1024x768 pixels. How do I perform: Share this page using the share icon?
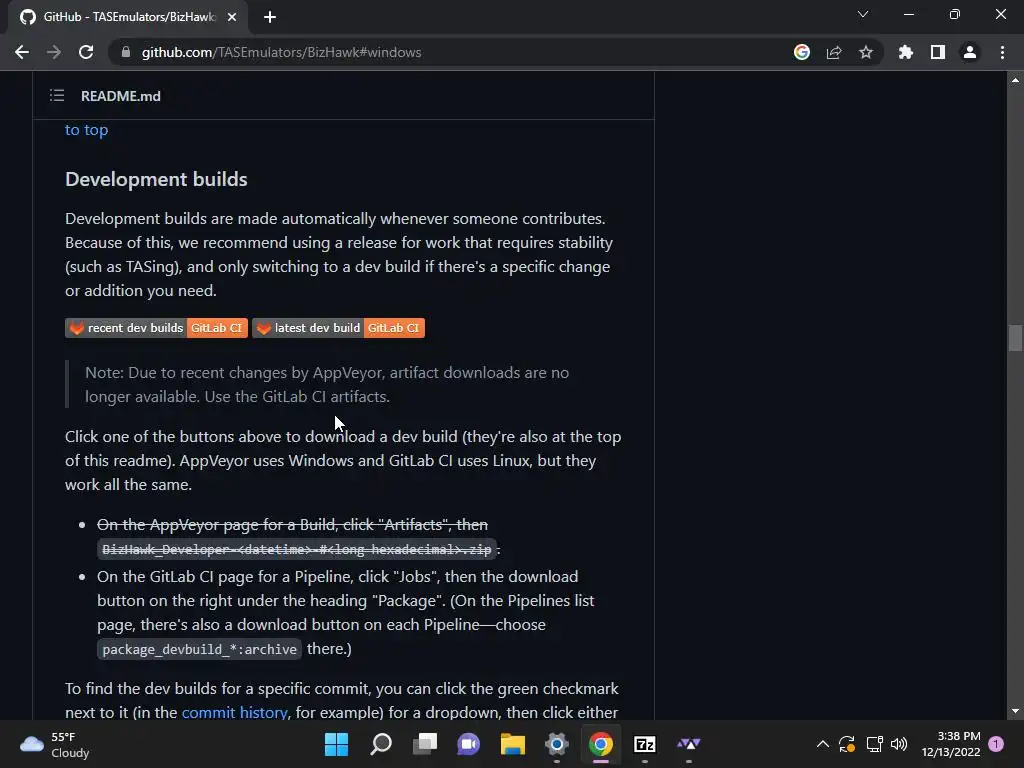834,52
